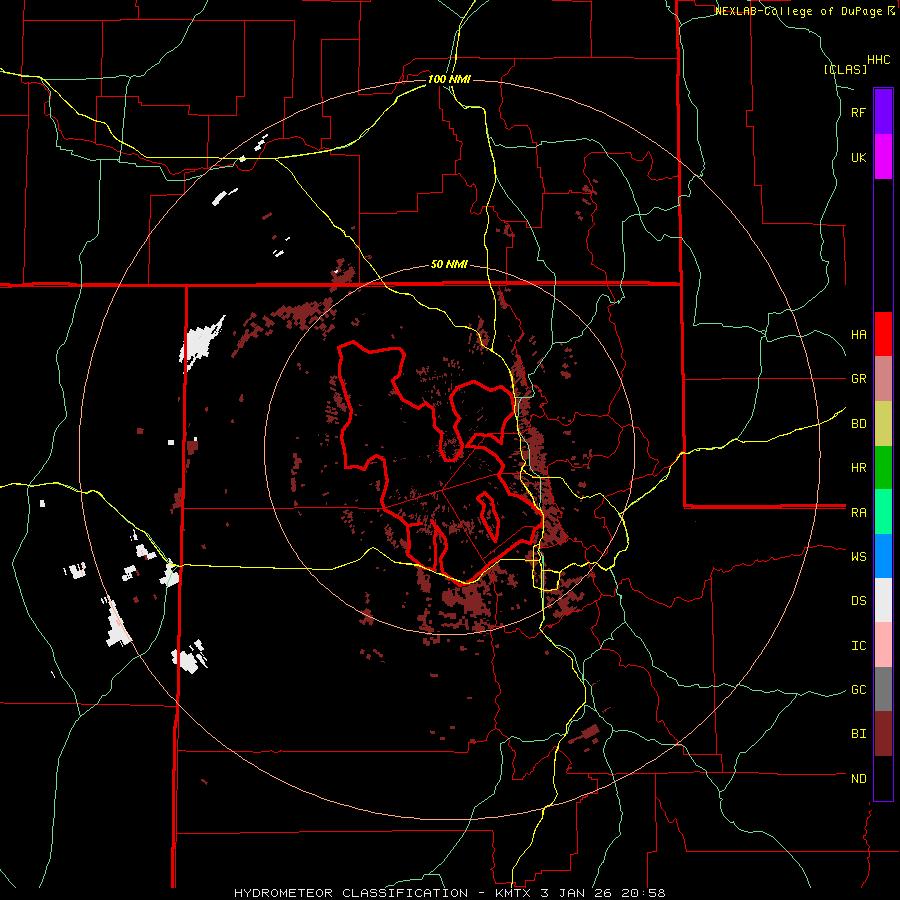Click the magenta UK color swatch
The height and width of the screenshot is (900, 900).
(883, 157)
